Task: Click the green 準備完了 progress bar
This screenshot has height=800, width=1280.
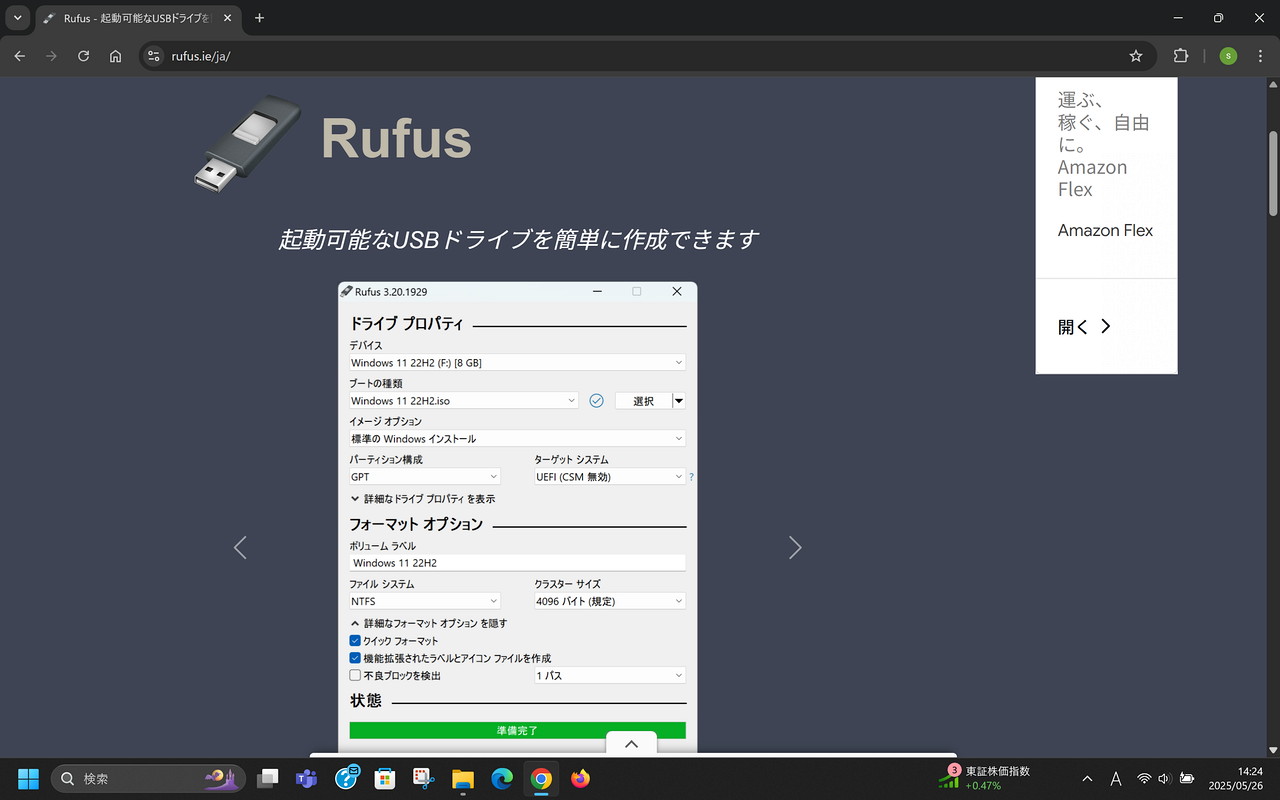Action: (x=517, y=730)
